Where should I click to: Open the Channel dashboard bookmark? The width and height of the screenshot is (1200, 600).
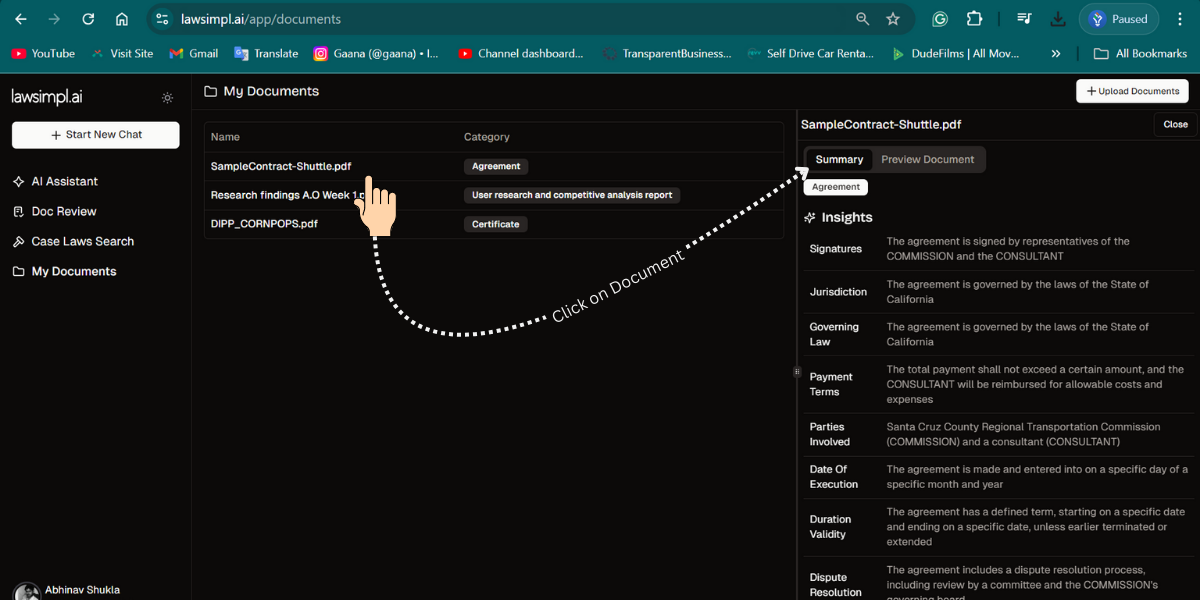tap(520, 54)
